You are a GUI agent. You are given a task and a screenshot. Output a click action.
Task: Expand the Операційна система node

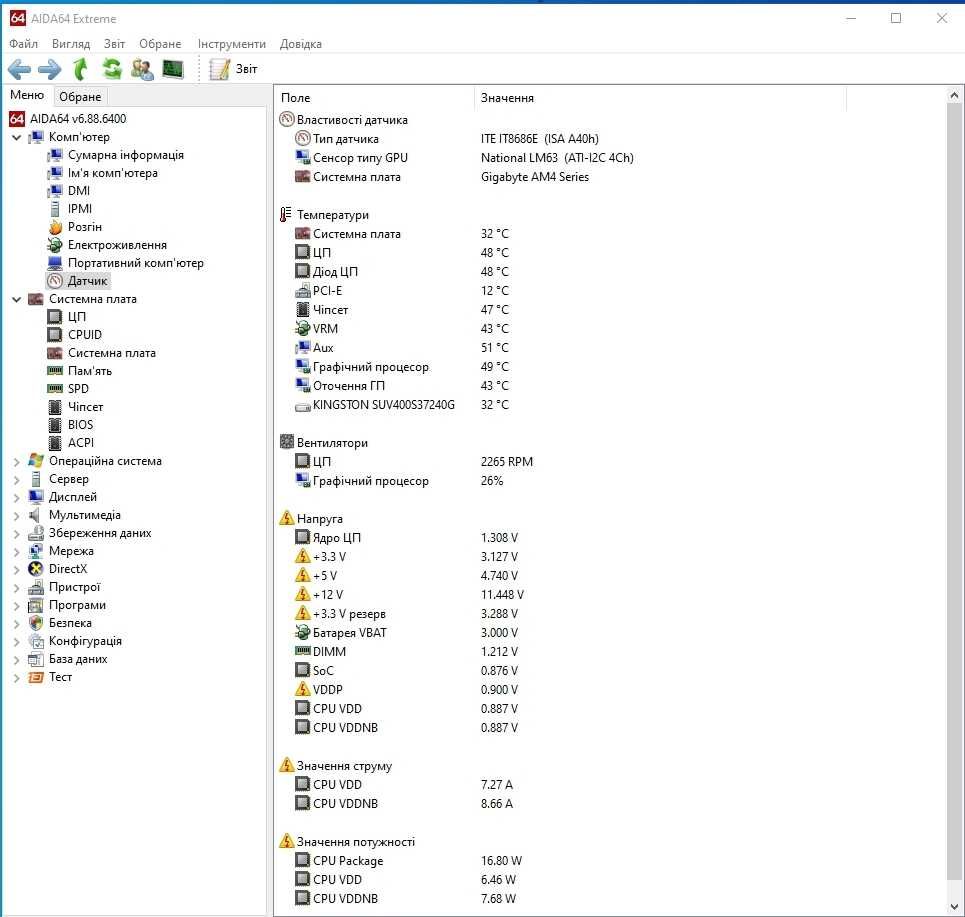click(17, 462)
